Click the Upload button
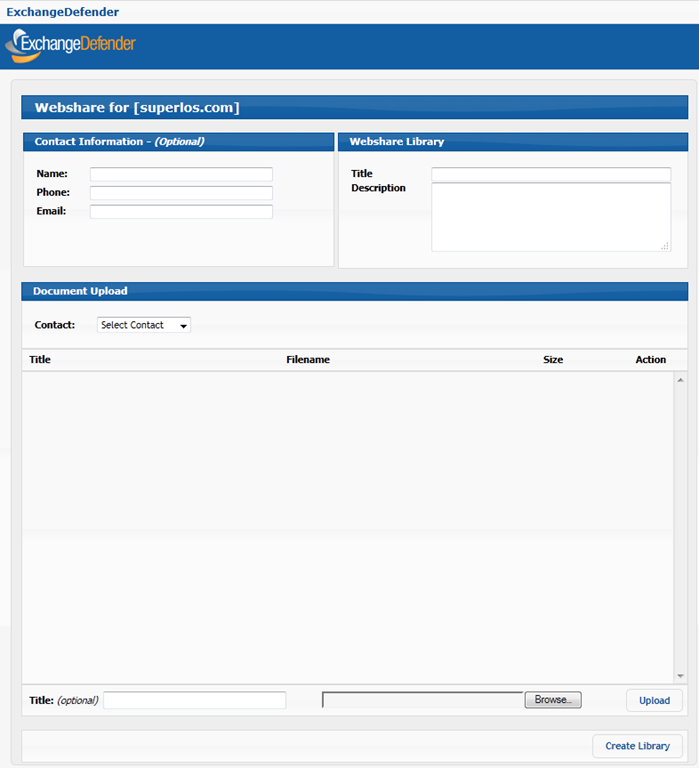This screenshot has width=699, height=768. coord(654,701)
